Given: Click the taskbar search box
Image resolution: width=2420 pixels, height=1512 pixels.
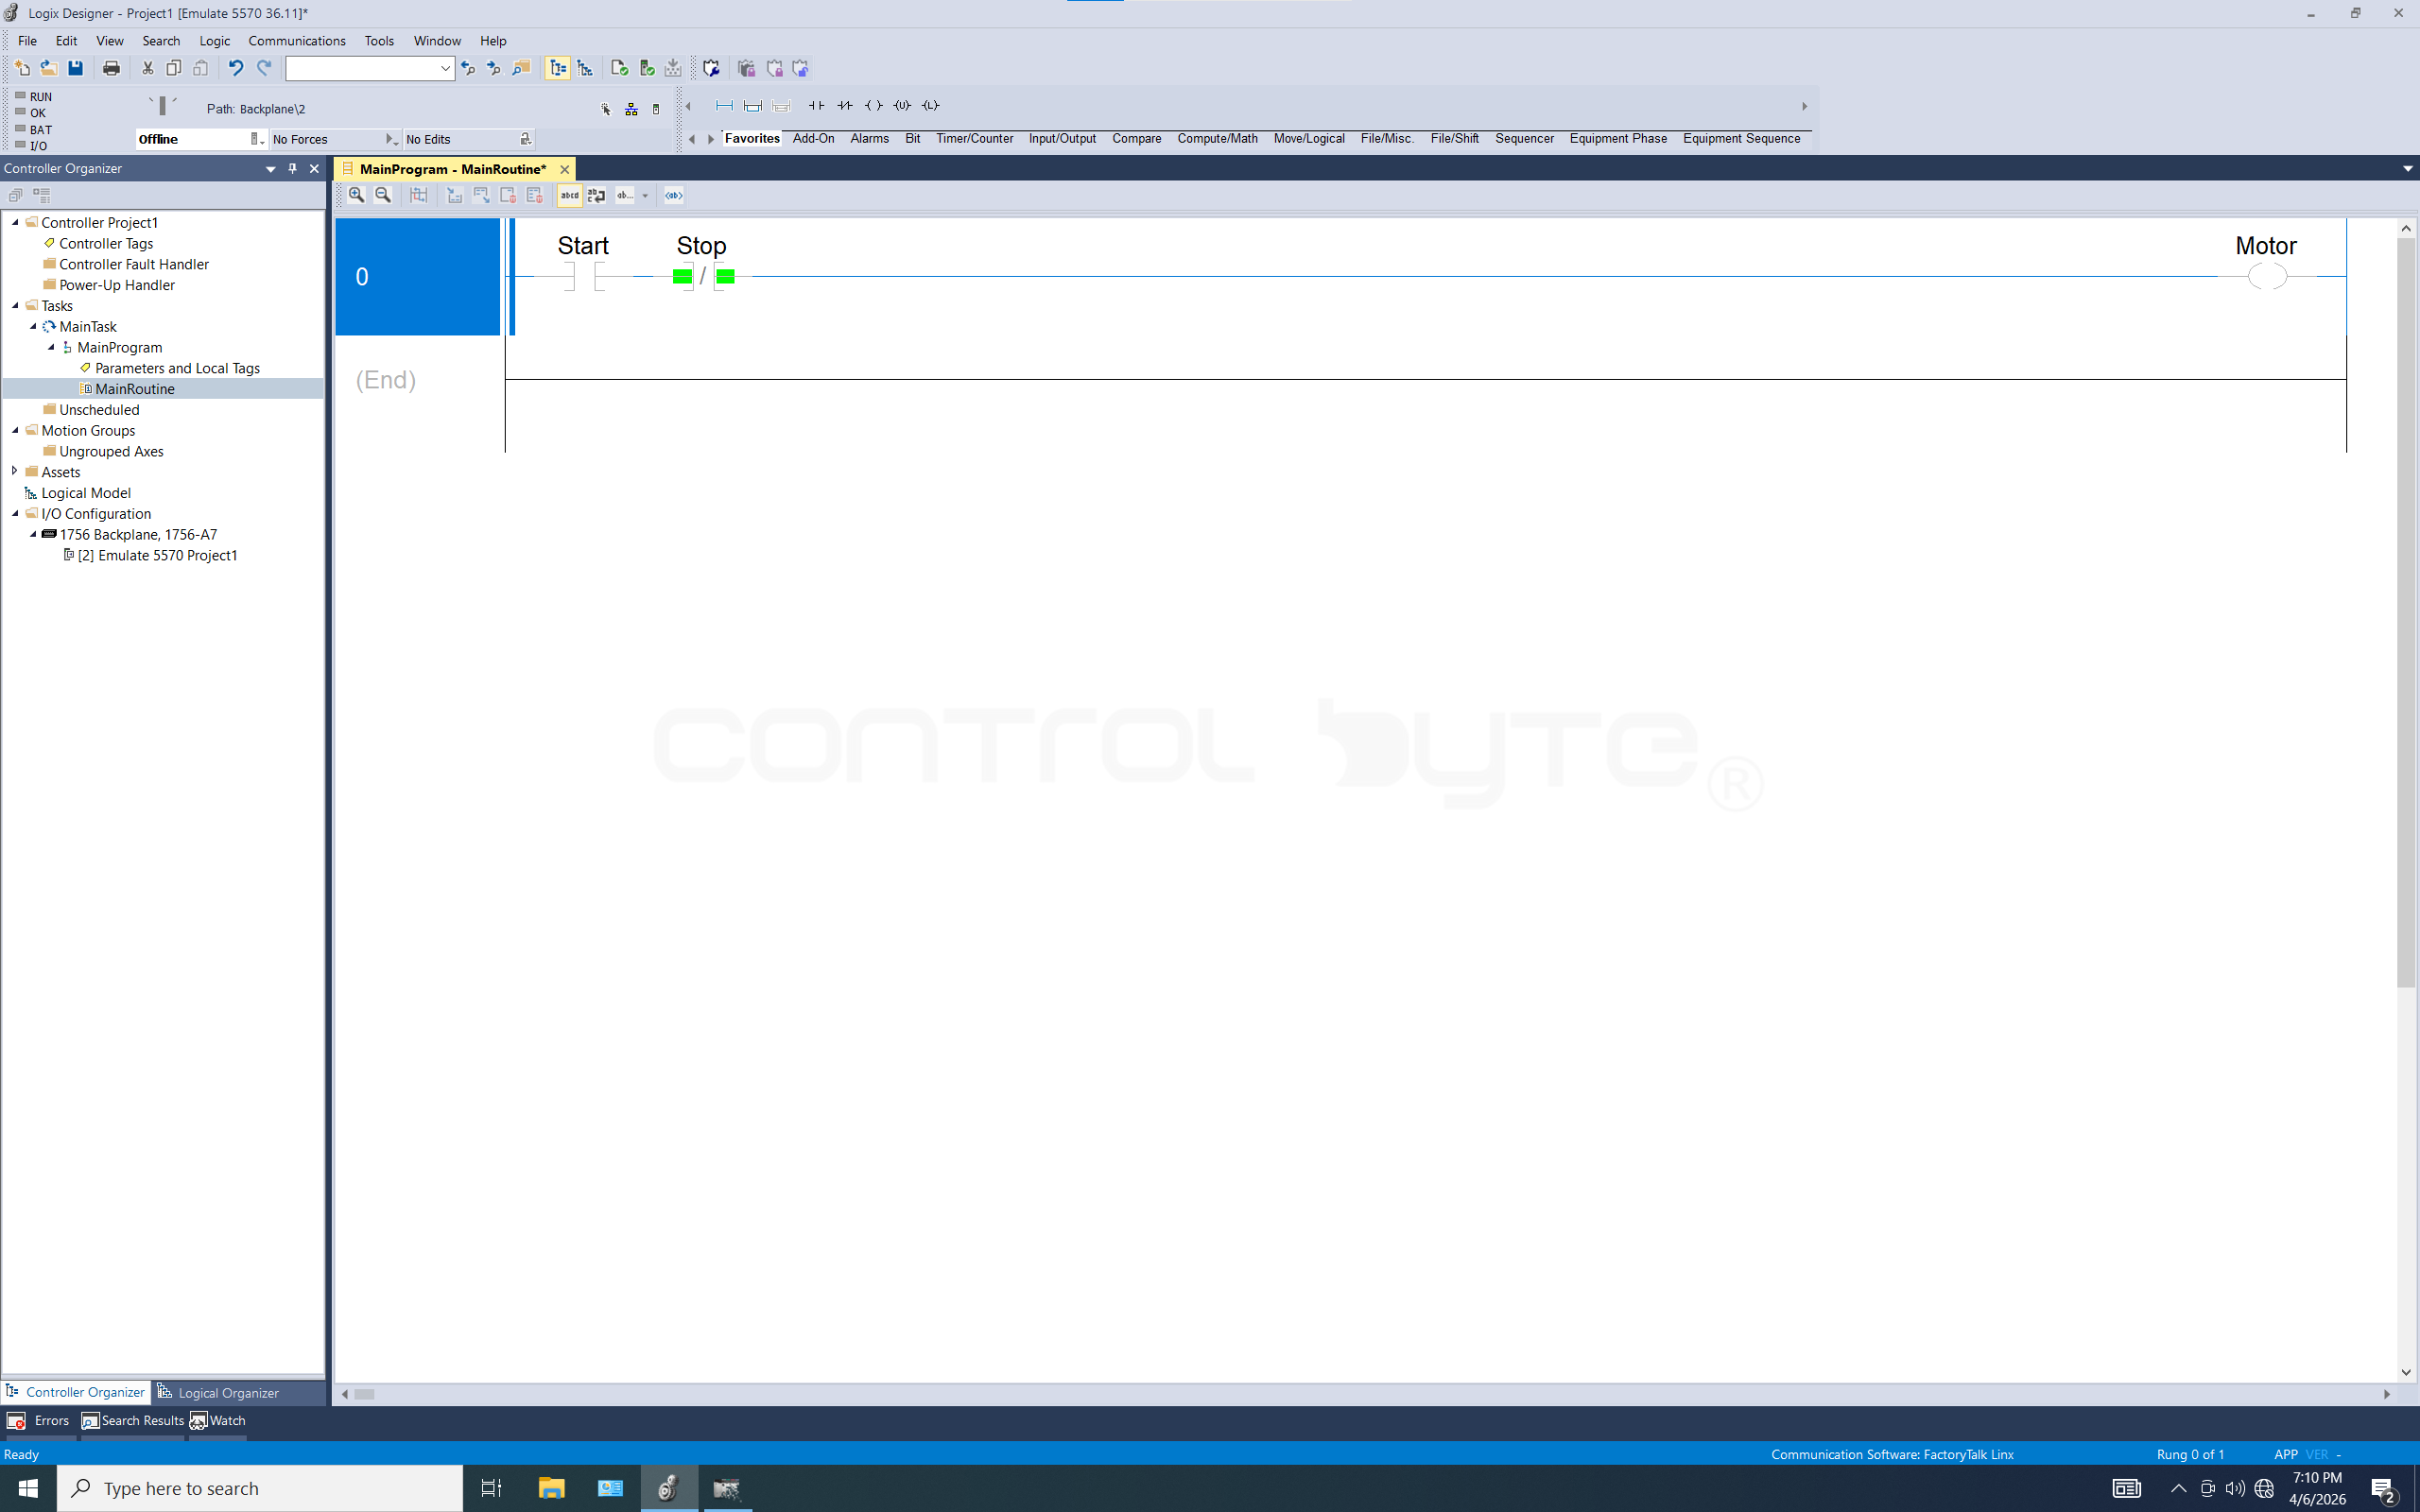Looking at the screenshot, I should click(260, 1488).
